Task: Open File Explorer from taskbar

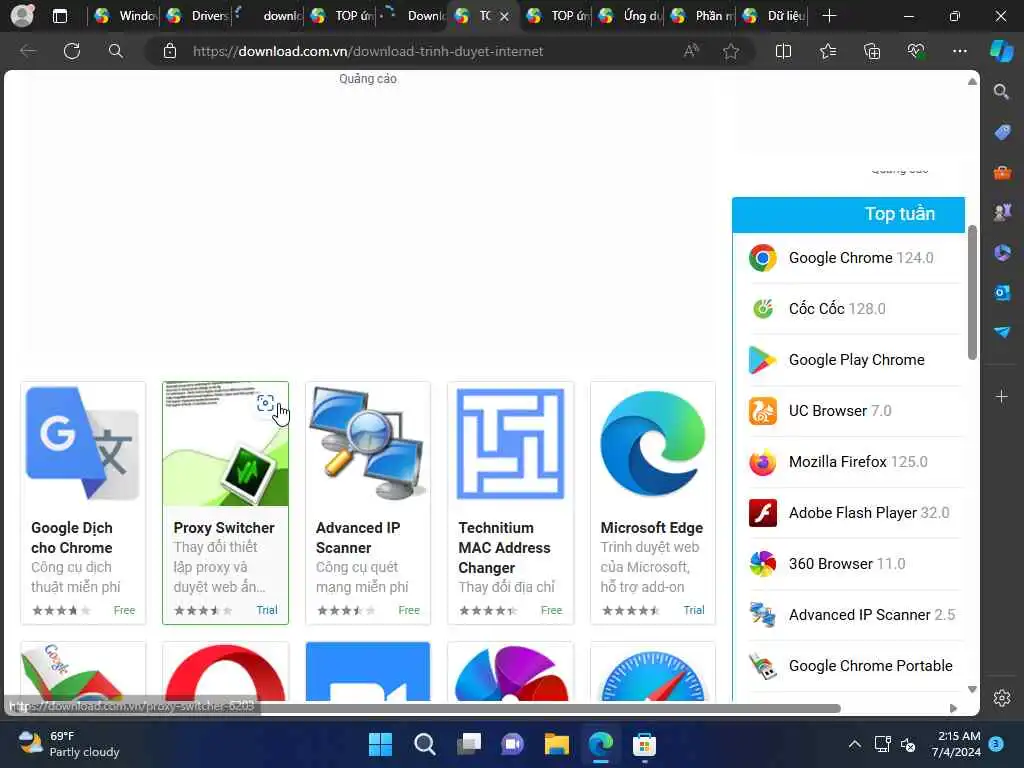Action: (x=556, y=744)
